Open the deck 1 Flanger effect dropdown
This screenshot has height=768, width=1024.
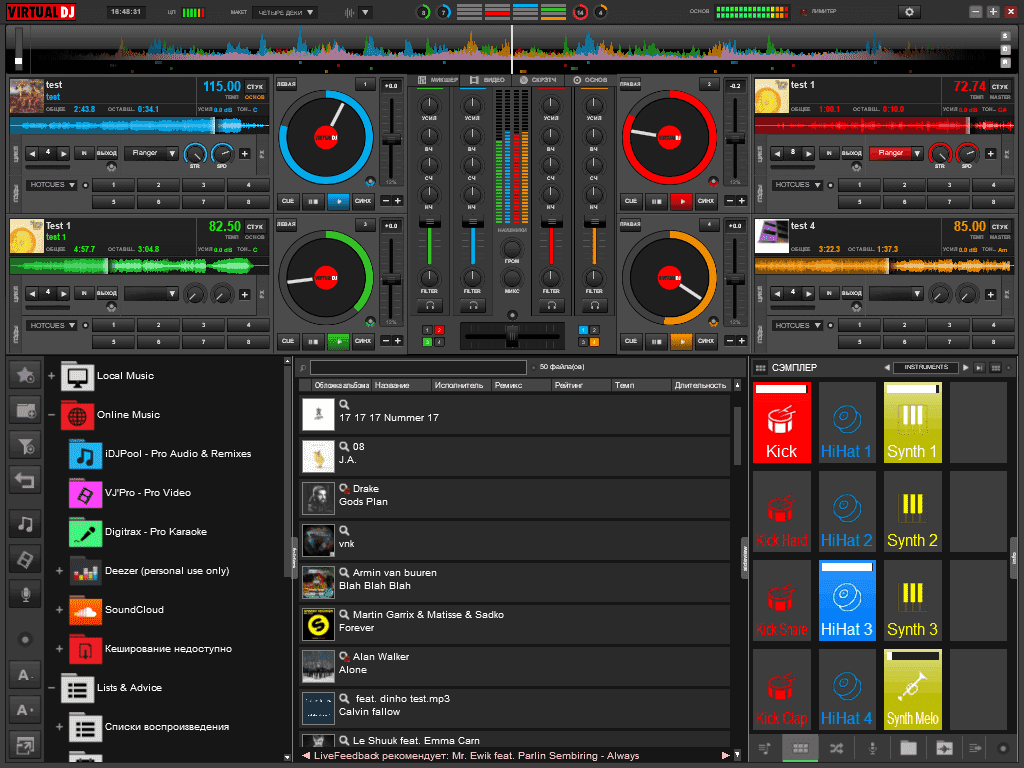151,153
